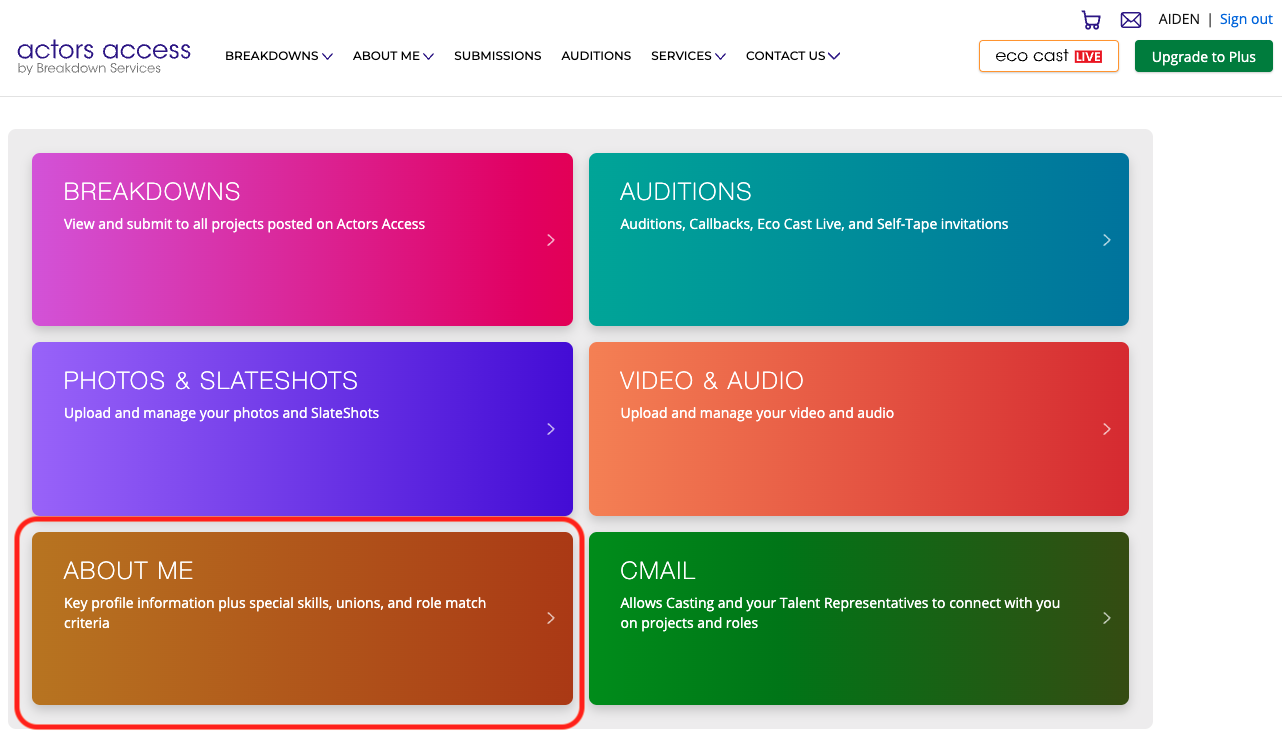1282x750 pixels.
Task: Open the mail envelope icon
Action: (x=1131, y=20)
